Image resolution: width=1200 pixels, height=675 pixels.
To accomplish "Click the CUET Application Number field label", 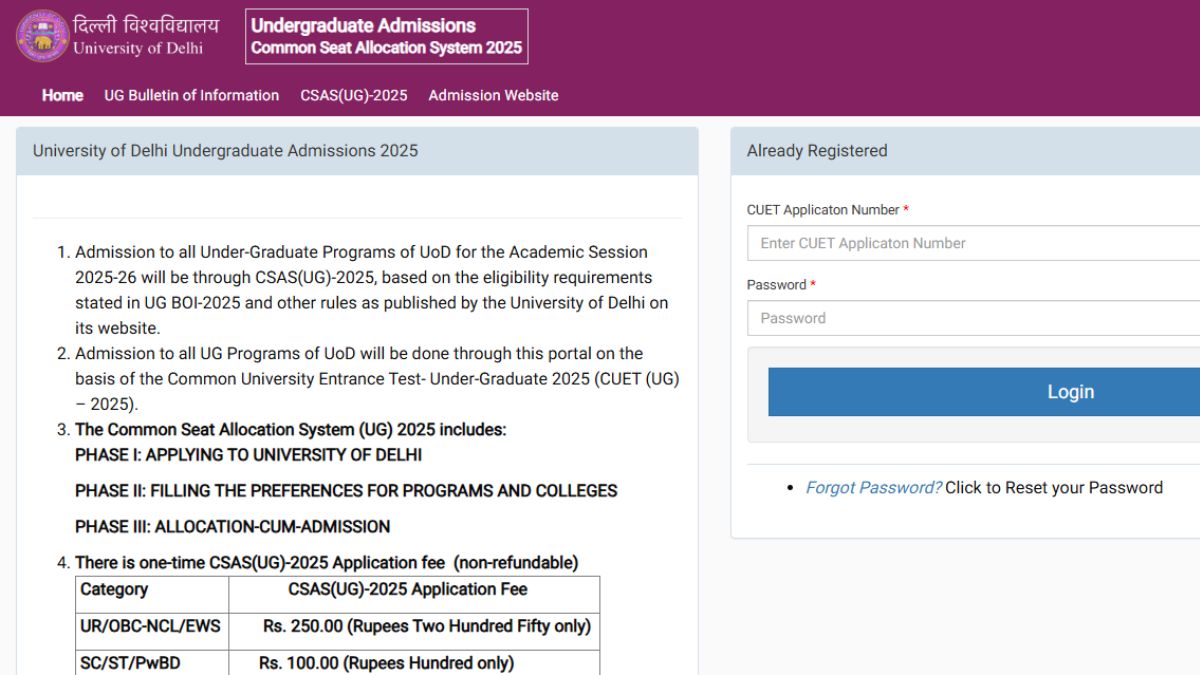I will pyautogui.click(x=823, y=210).
